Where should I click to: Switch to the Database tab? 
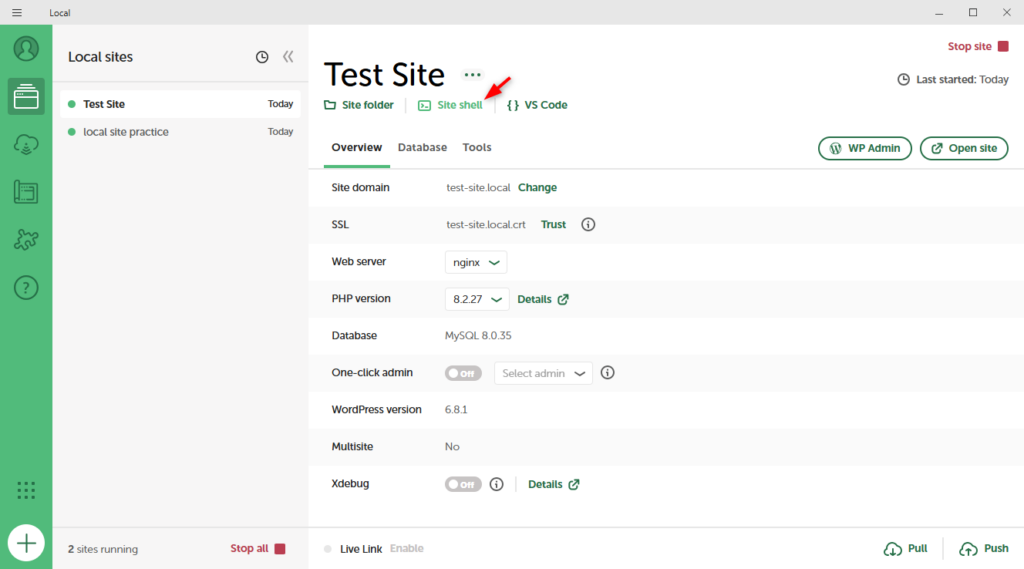point(423,148)
